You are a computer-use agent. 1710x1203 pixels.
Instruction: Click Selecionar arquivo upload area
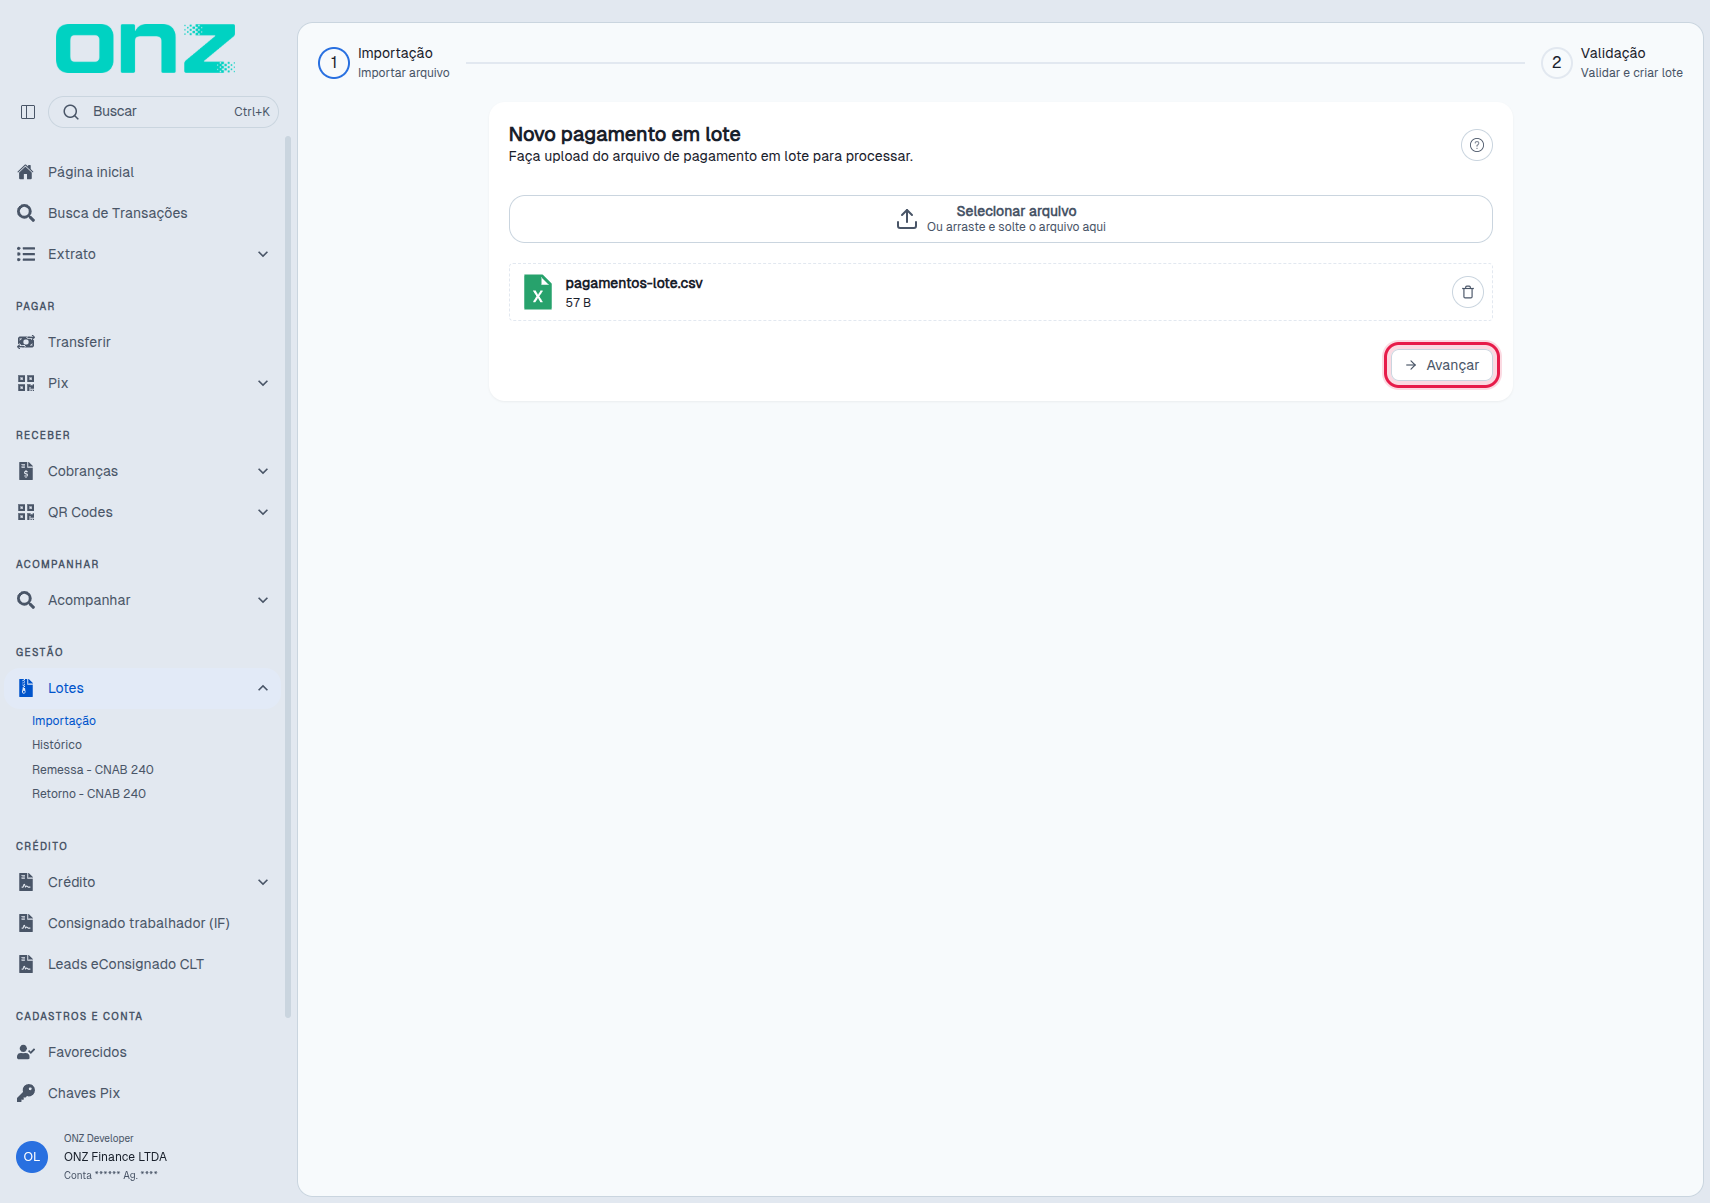tap(1000, 219)
